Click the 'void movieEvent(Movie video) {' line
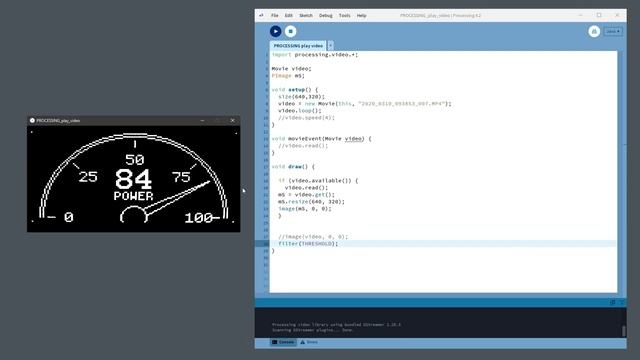Viewport: 640px width, 360px height. 321,139
